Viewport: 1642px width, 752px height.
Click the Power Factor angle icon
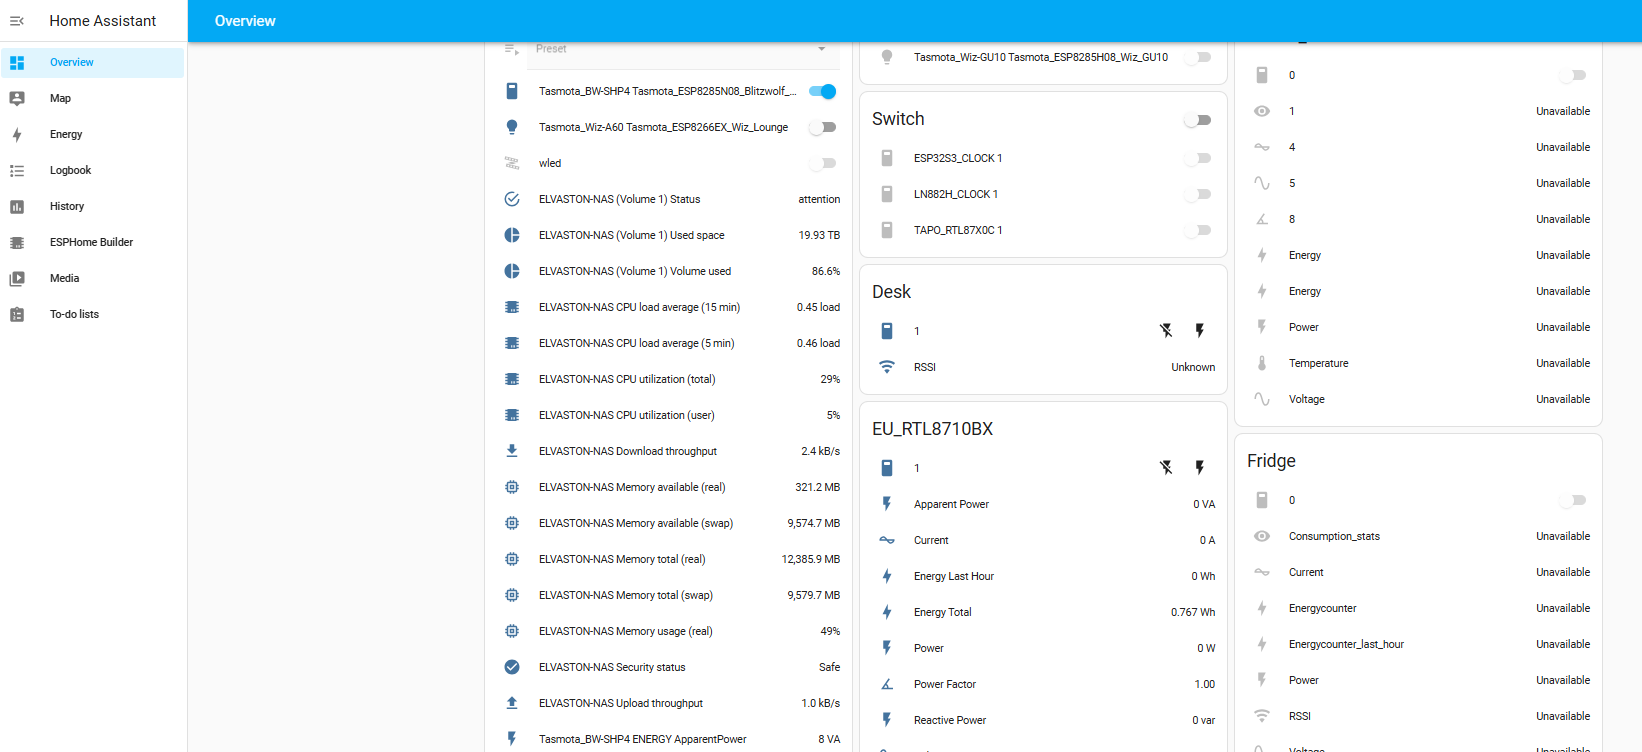(887, 684)
